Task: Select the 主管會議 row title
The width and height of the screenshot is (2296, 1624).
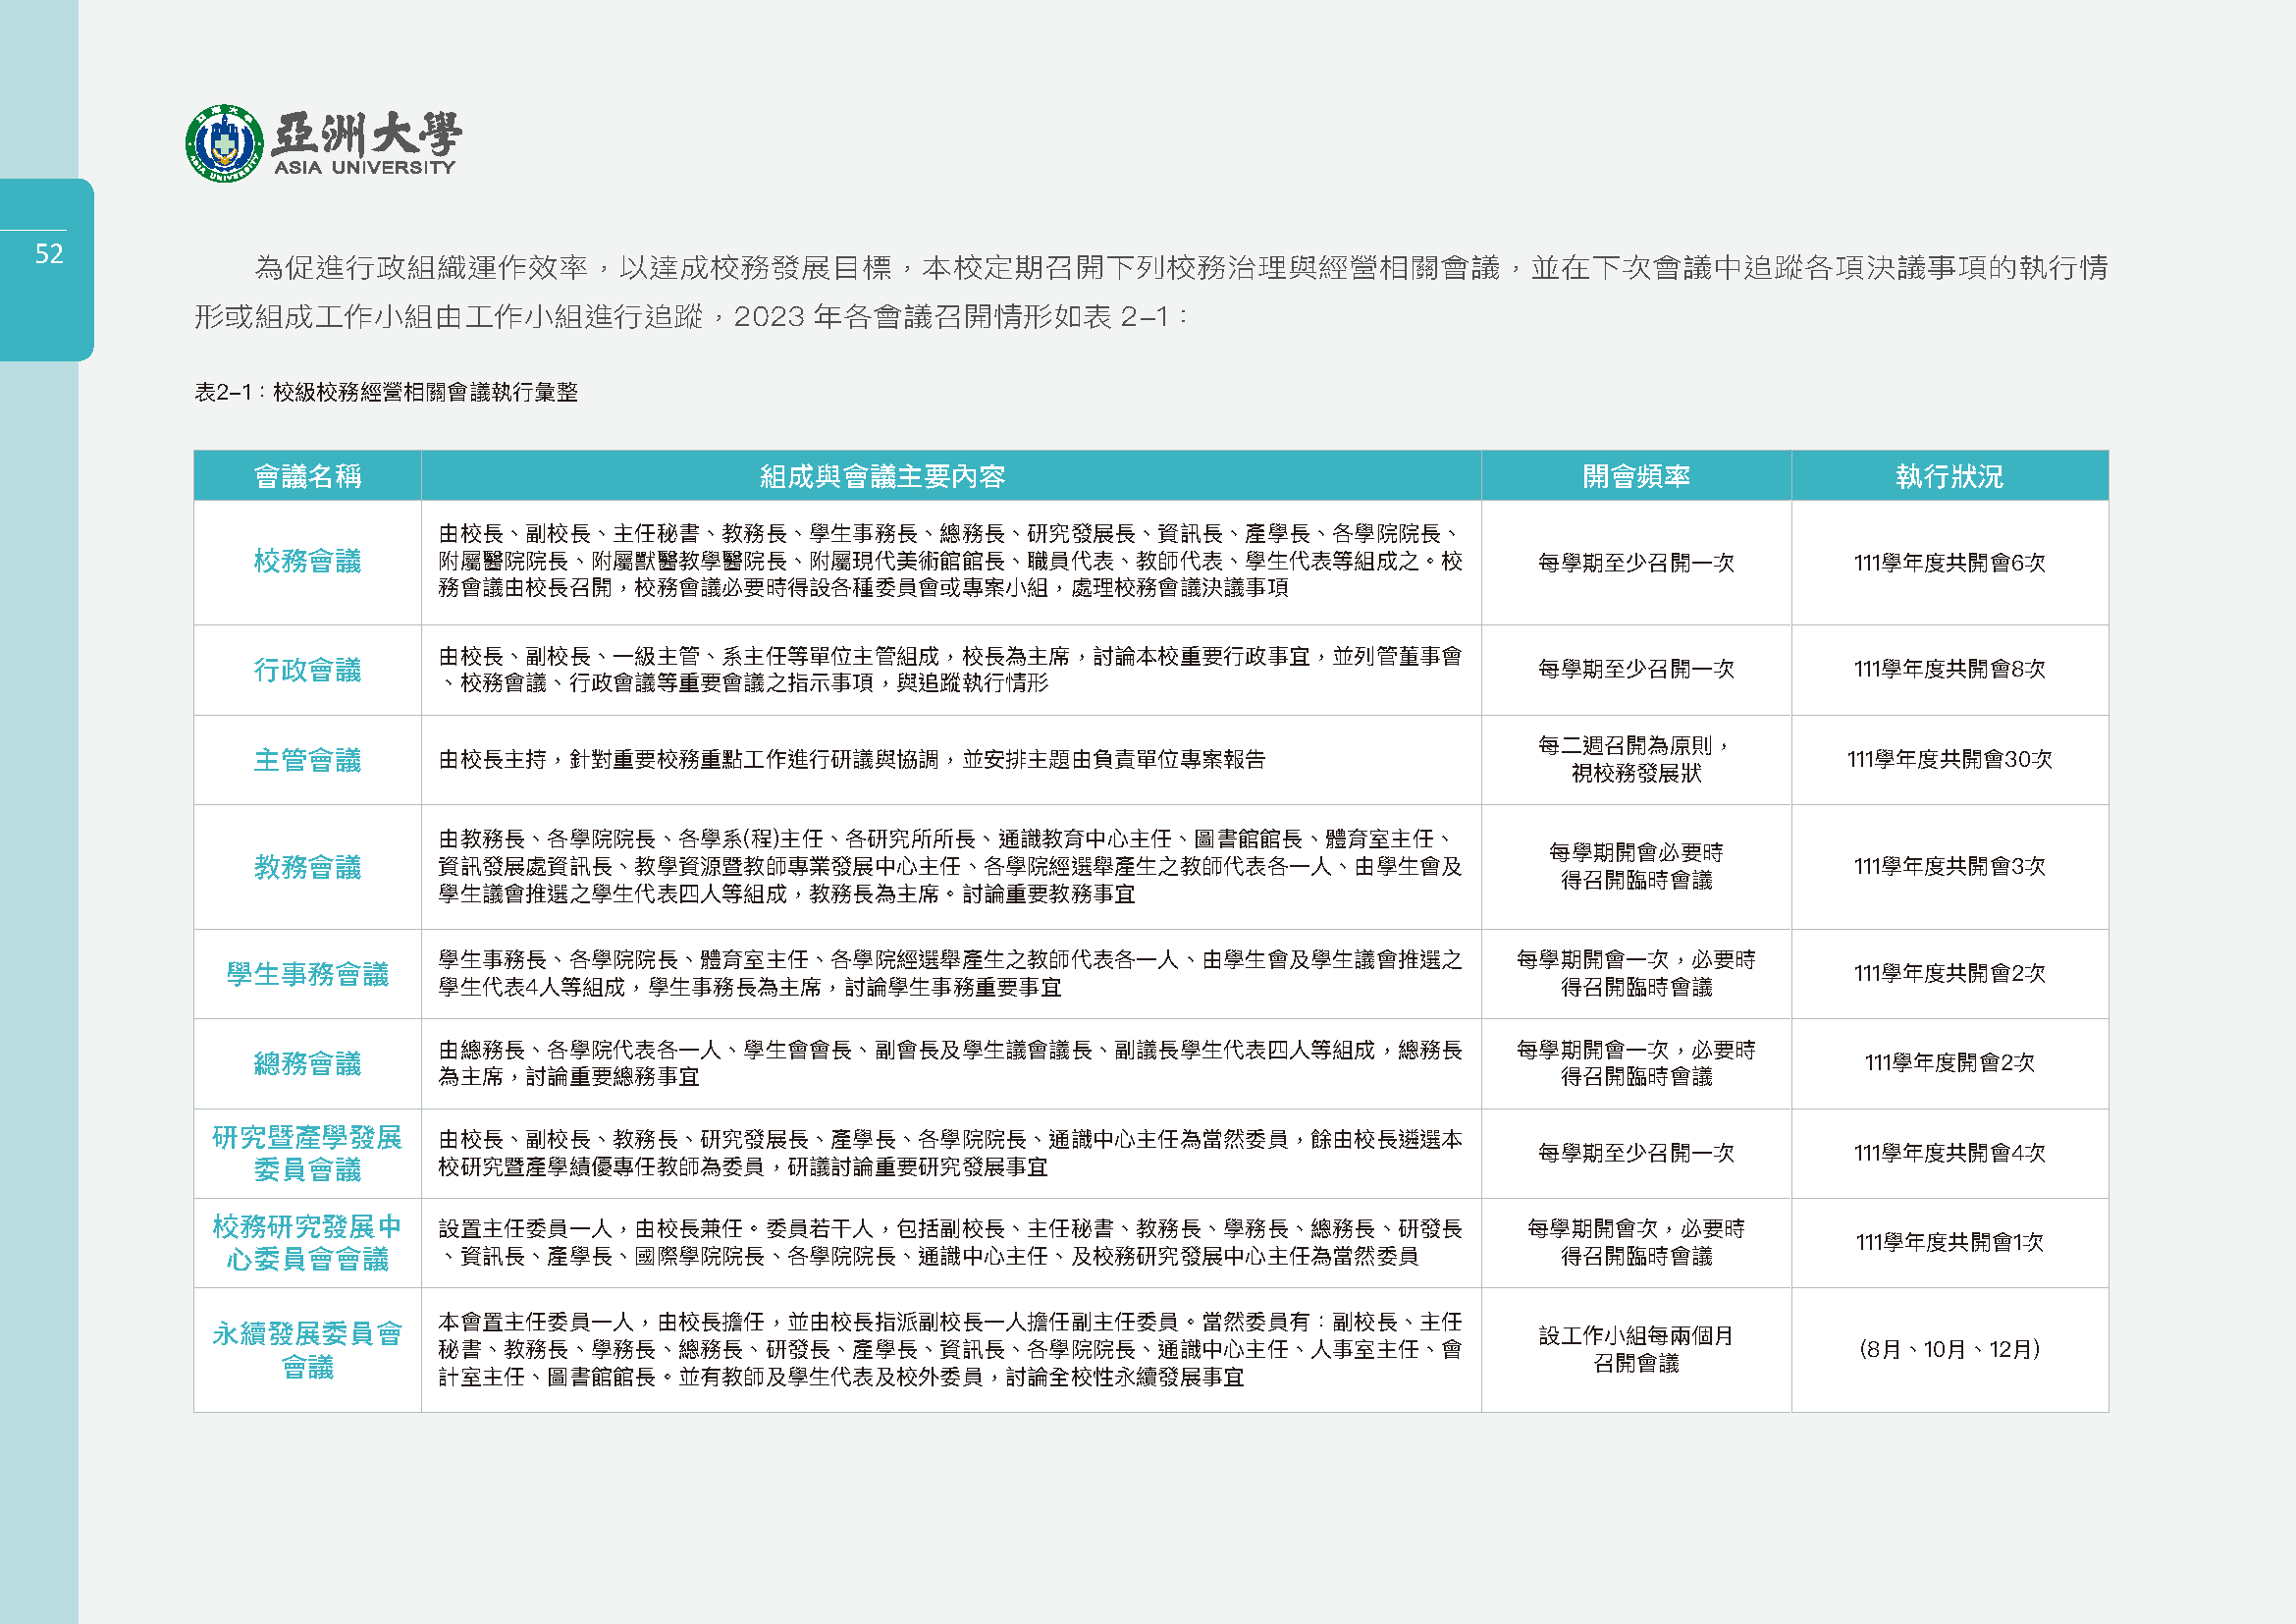Action: tap(307, 760)
